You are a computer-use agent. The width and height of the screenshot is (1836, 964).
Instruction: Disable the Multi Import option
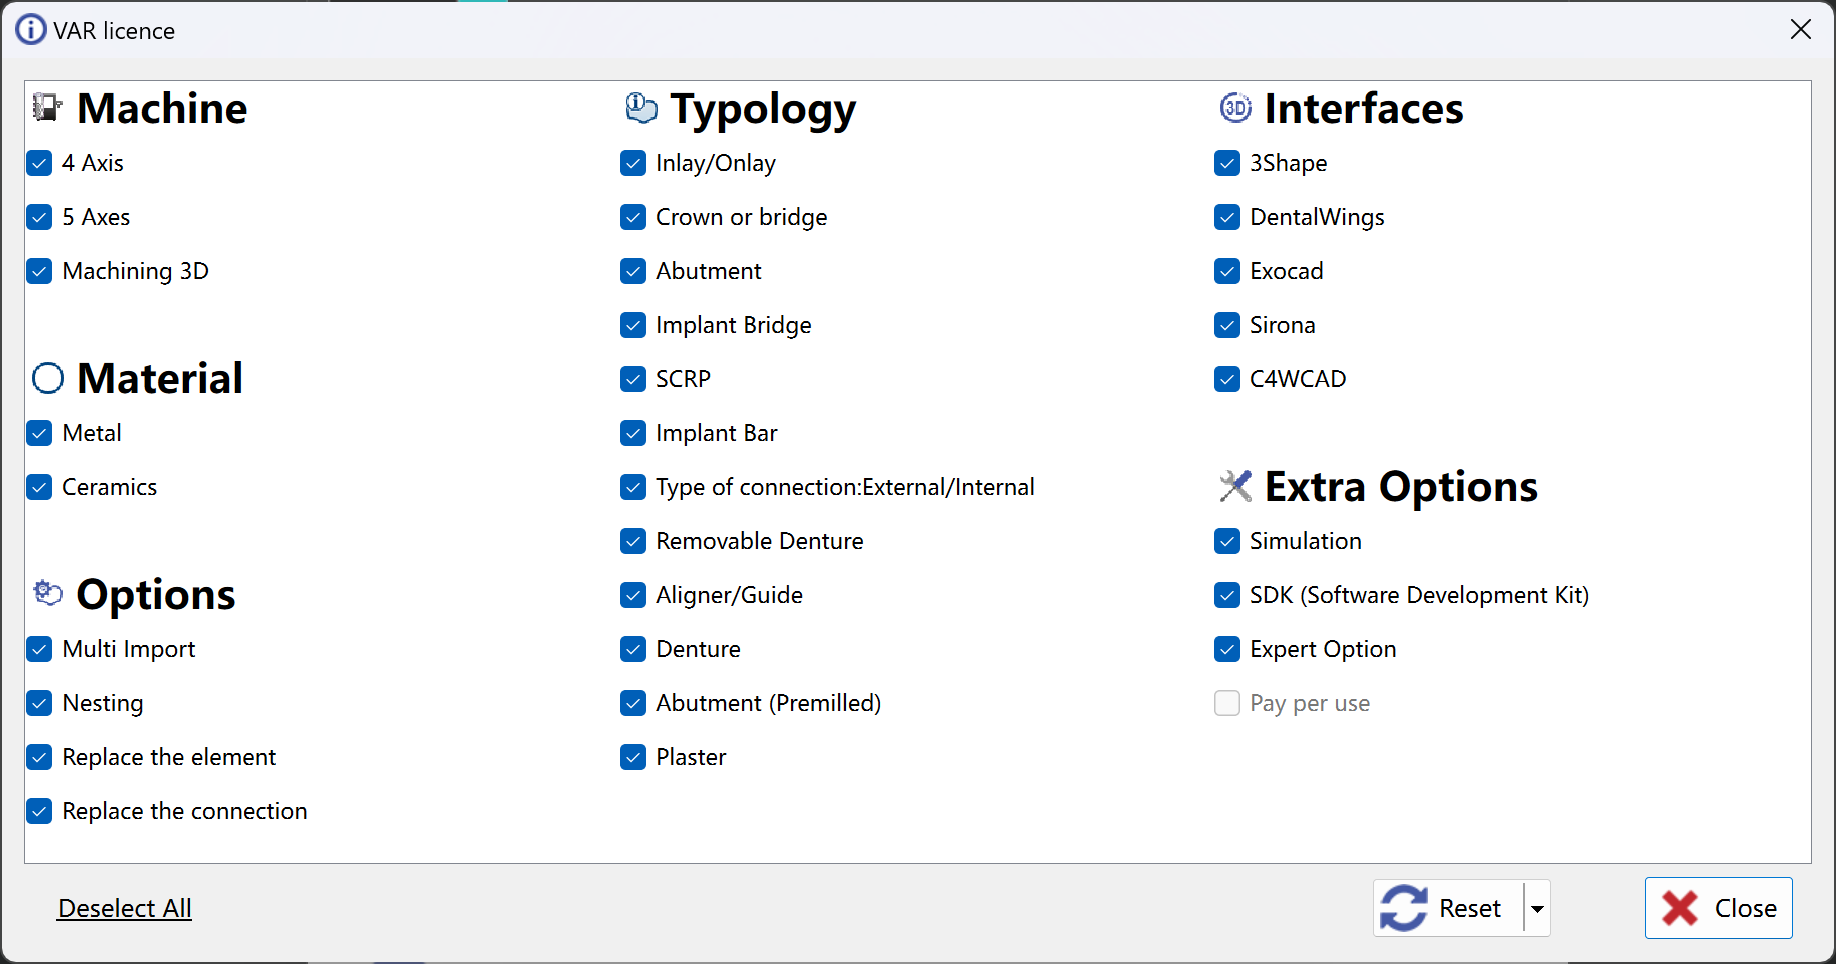click(39, 649)
